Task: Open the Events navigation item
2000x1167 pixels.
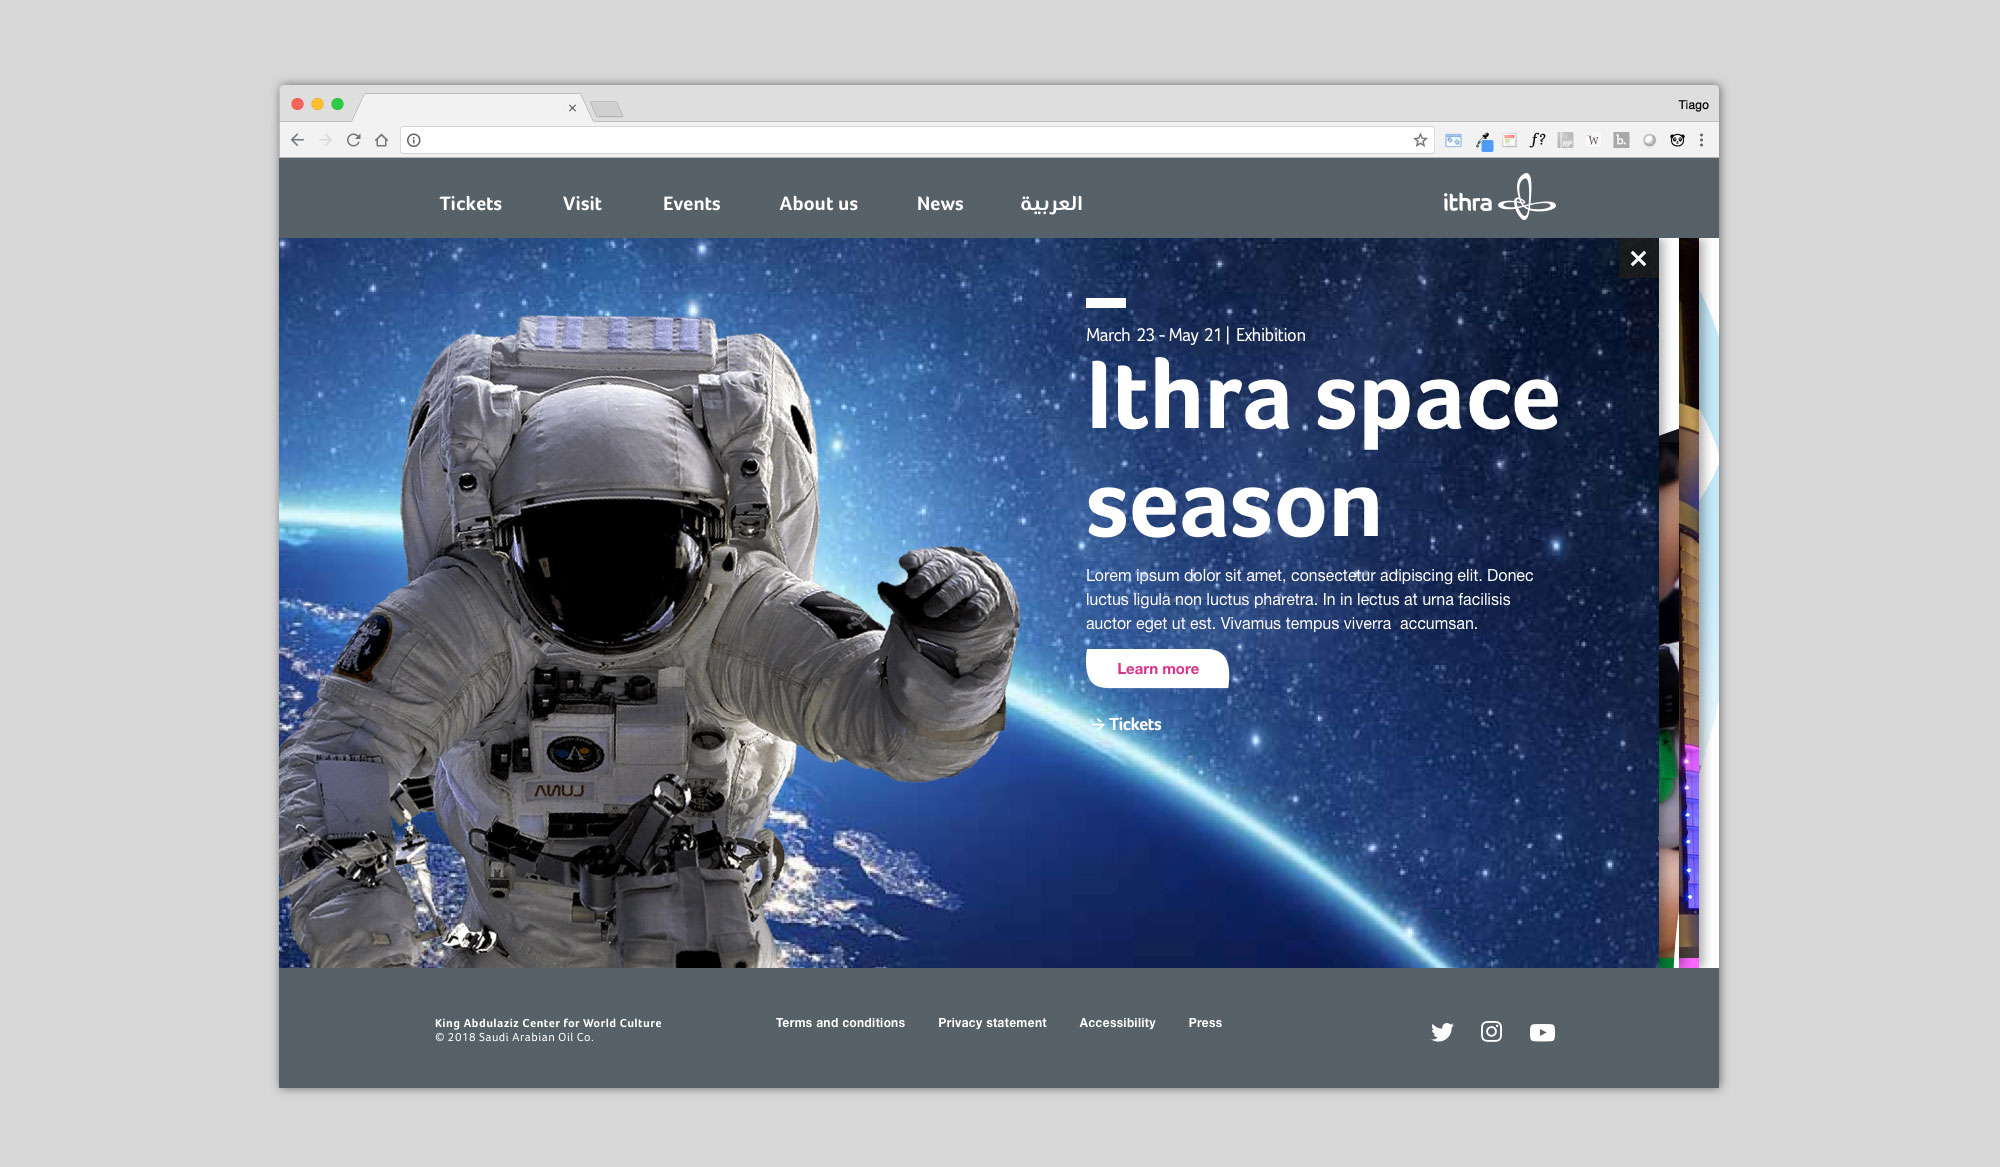Action: [x=691, y=204]
